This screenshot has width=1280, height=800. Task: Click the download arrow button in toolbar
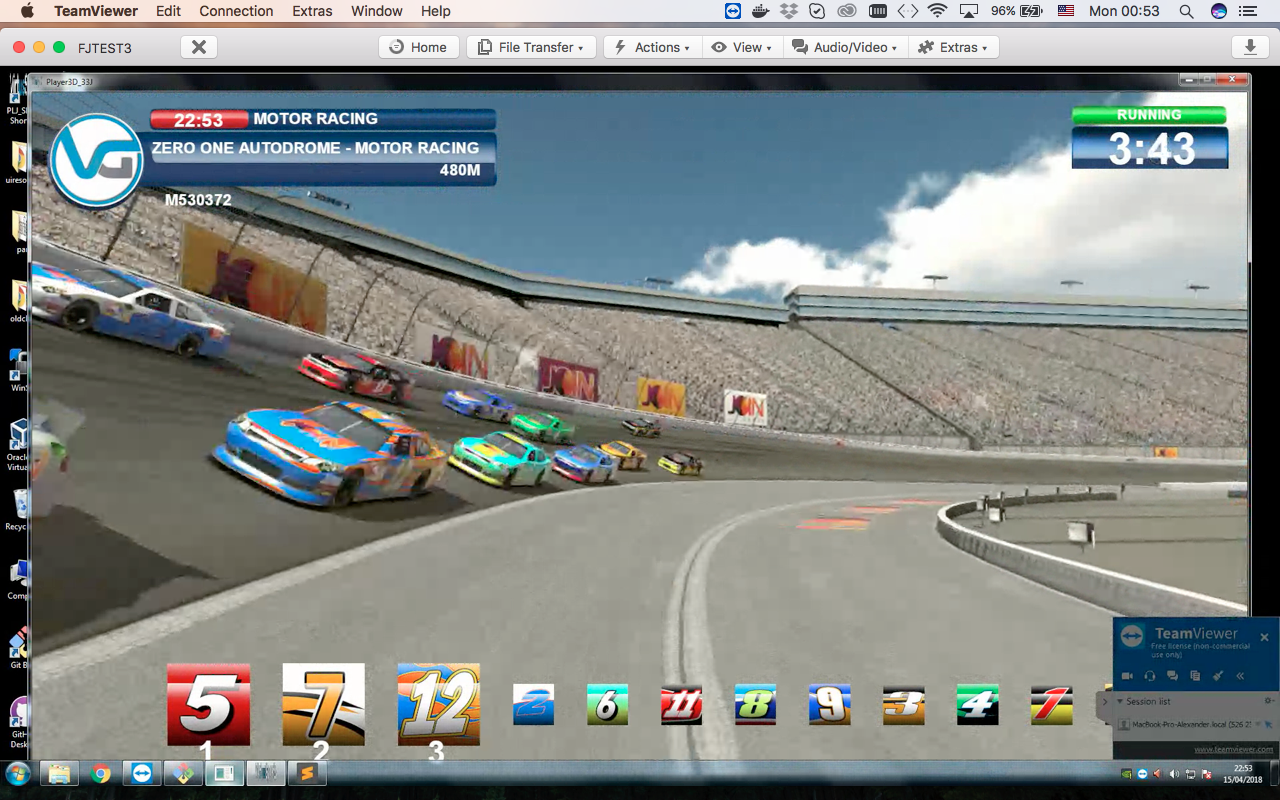(x=1249, y=47)
